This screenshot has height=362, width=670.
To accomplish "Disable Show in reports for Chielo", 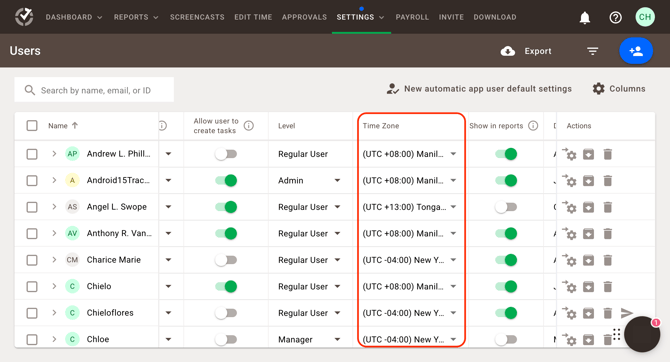I will pyautogui.click(x=506, y=286).
